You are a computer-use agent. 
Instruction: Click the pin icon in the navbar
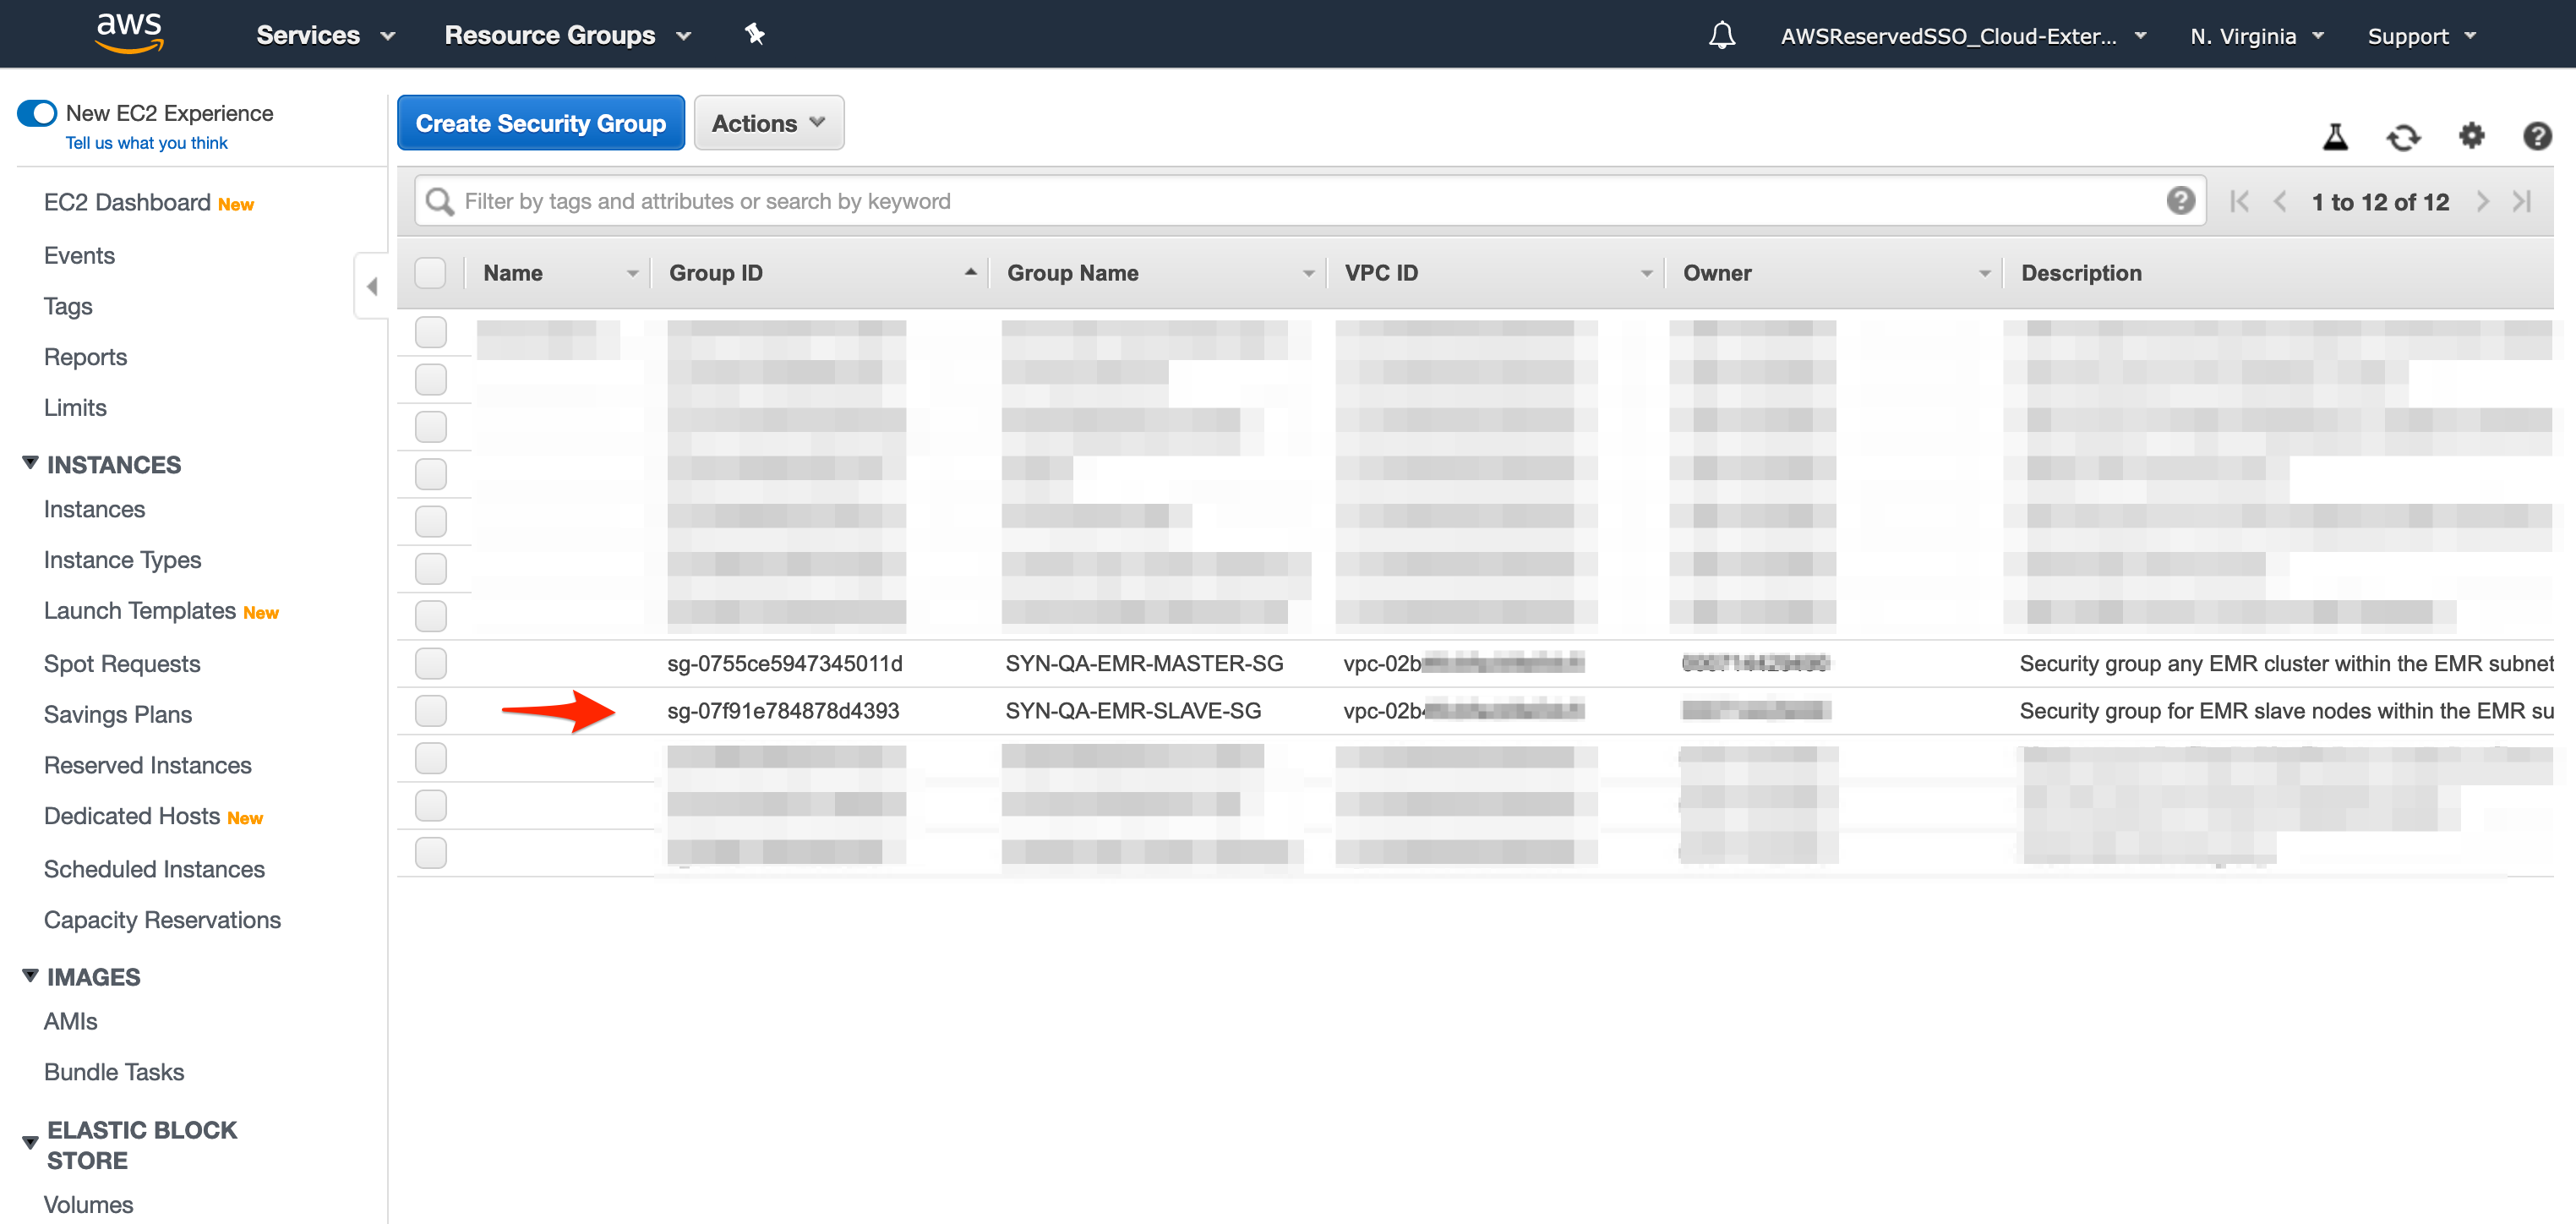point(754,34)
